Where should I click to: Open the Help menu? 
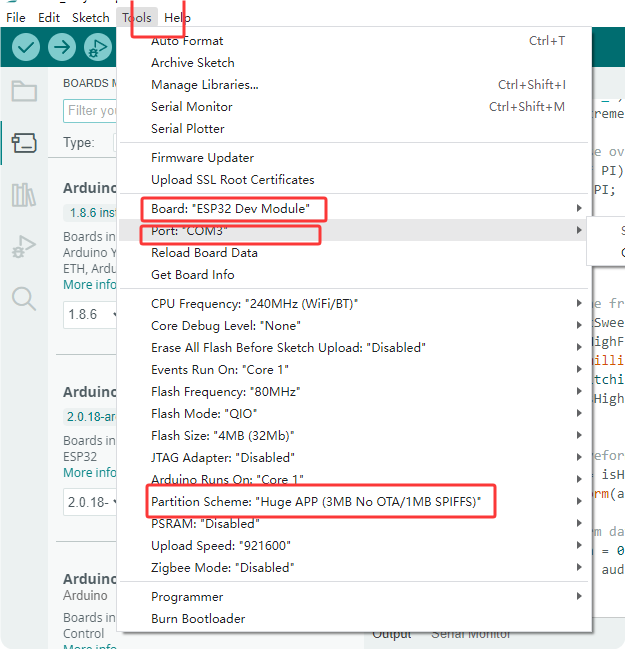(177, 18)
